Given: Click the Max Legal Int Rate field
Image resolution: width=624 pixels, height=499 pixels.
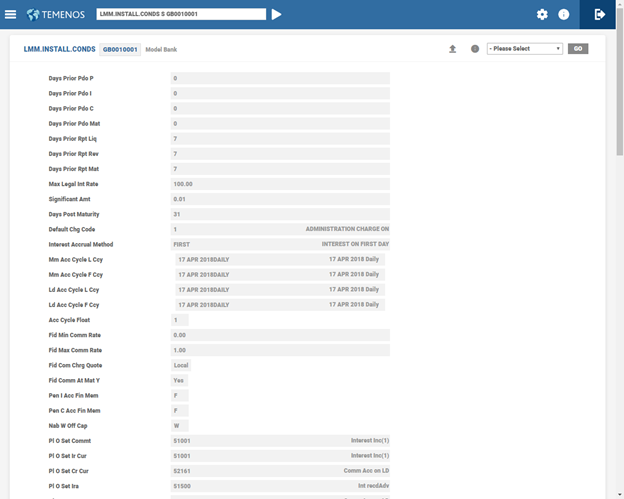Looking at the screenshot, I should click(280, 184).
